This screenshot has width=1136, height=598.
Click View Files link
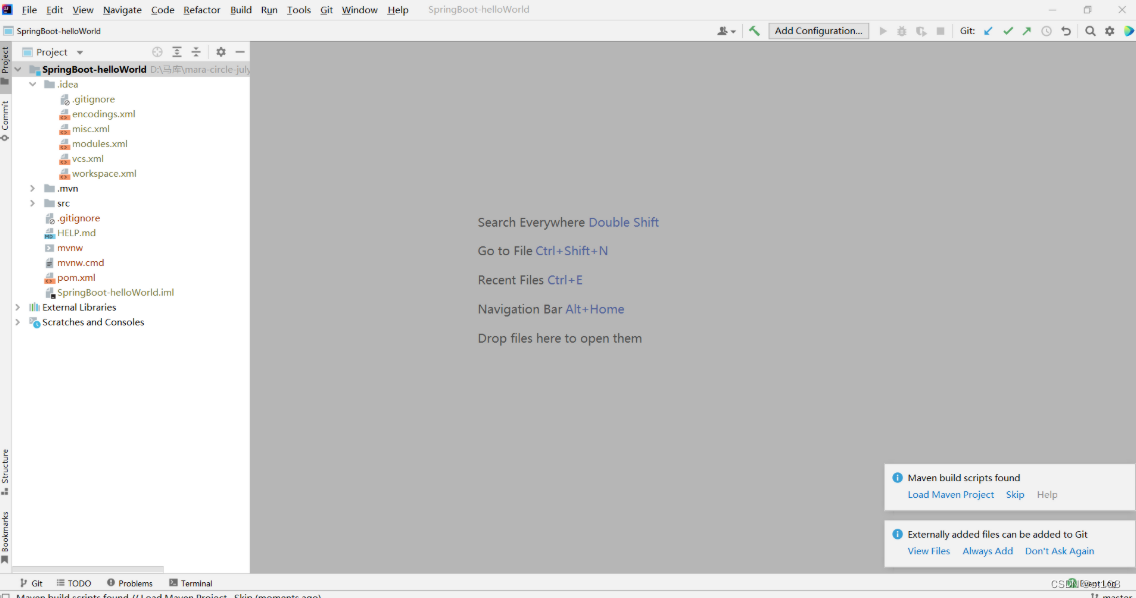pyautogui.click(x=929, y=551)
